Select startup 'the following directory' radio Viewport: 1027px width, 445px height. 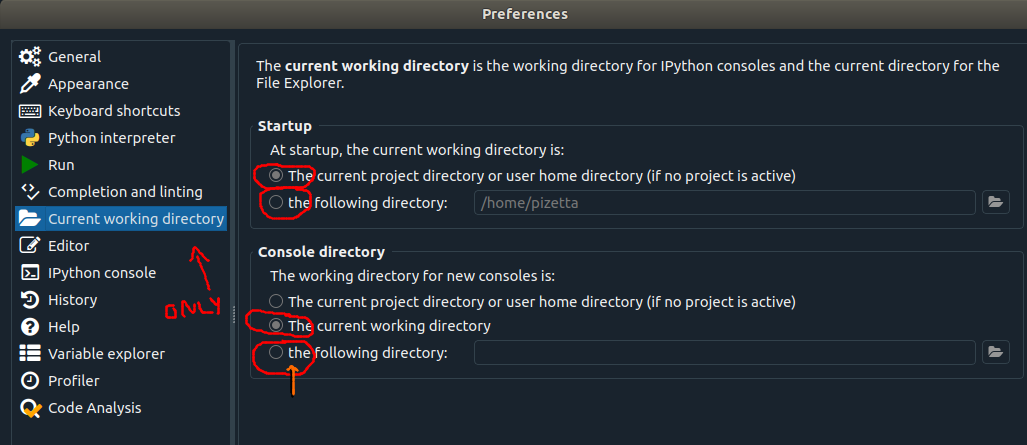pos(276,203)
